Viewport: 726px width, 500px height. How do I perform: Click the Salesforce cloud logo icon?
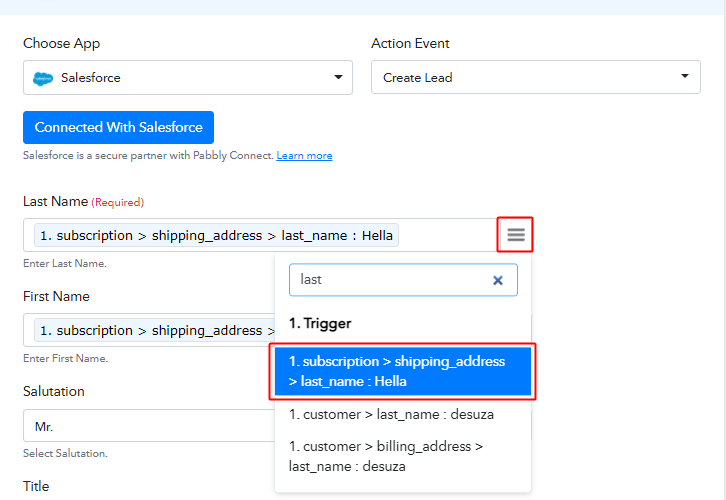coord(43,79)
